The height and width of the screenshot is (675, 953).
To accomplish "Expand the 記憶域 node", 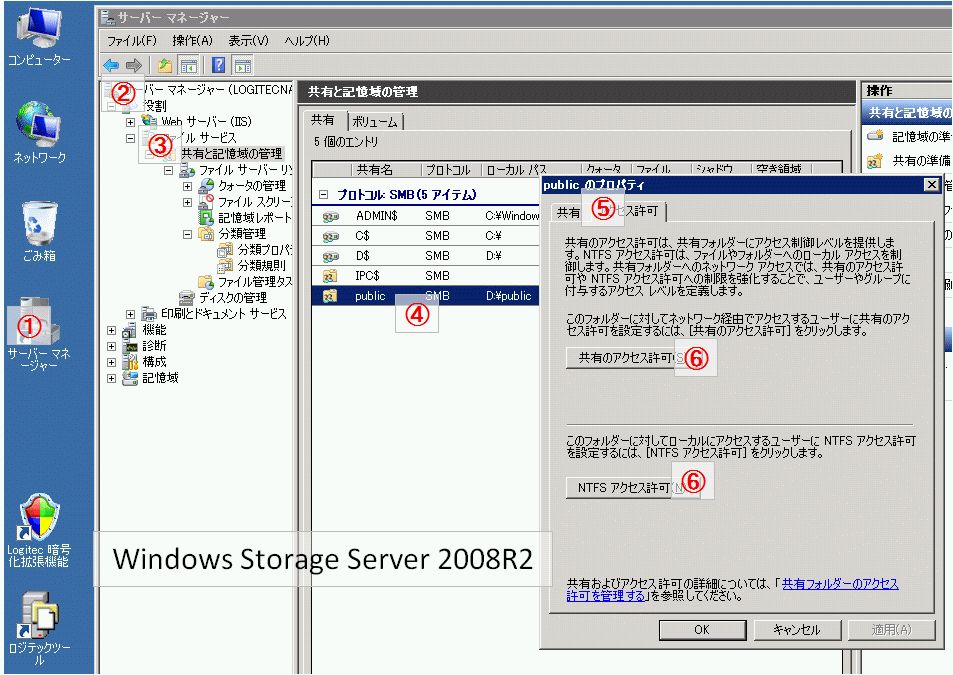I will pyautogui.click(x=111, y=378).
